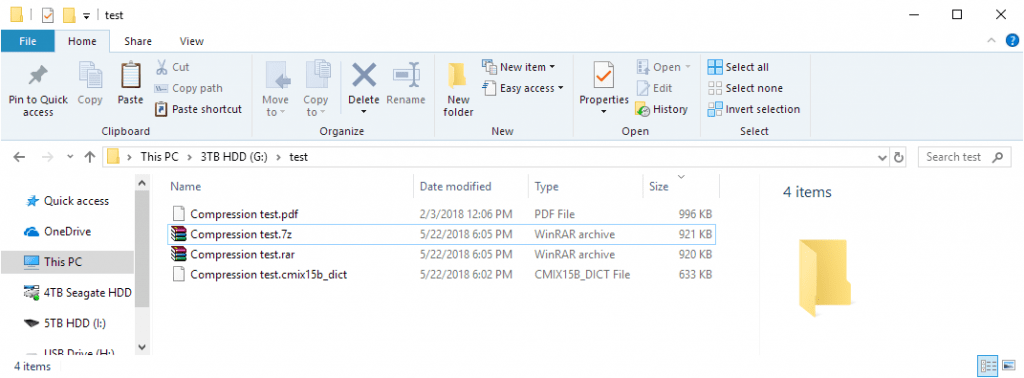This screenshot has height=378, width=1024.
Task: Open address bar history dropdown
Action: coord(883,157)
